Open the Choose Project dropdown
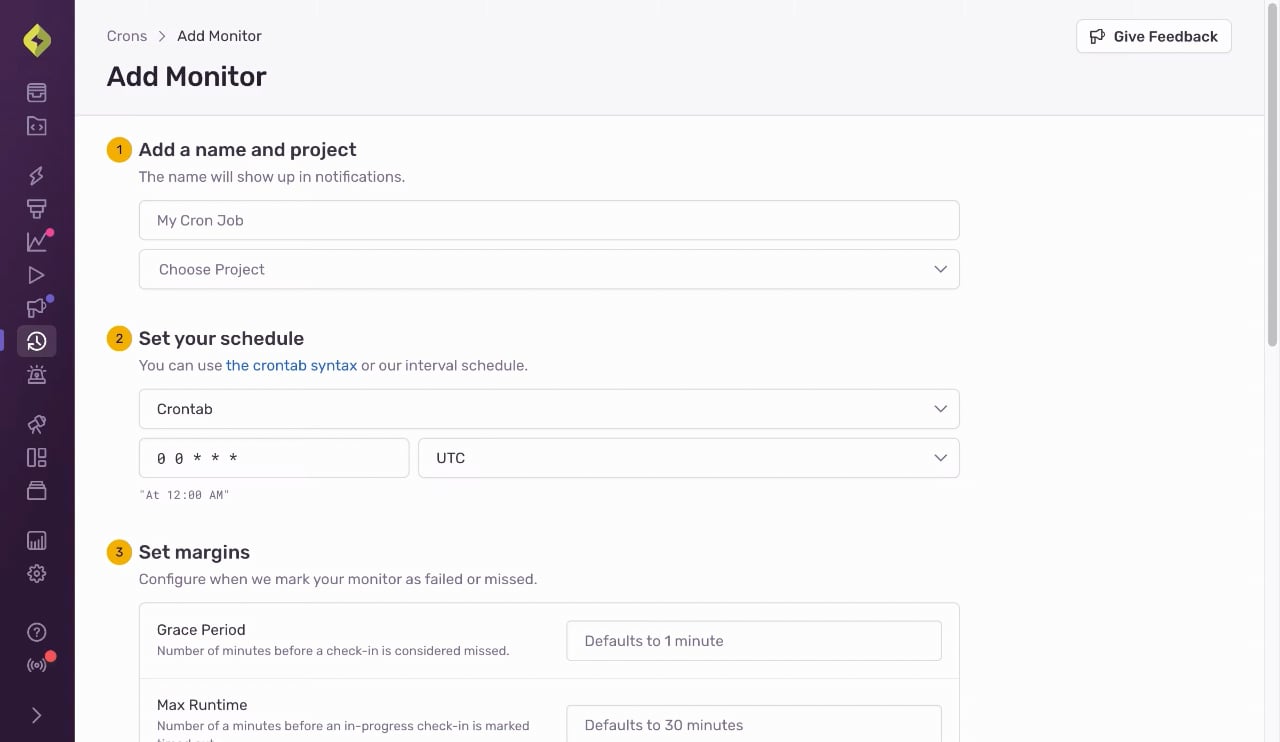This screenshot has width=1280, height=742. [x=549, y=269]
